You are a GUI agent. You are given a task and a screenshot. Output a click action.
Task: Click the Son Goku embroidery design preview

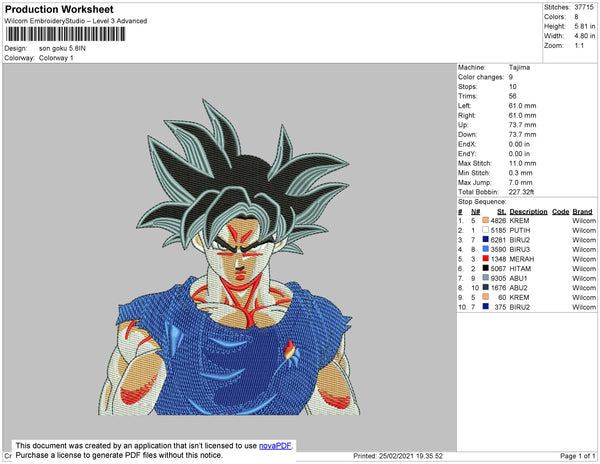tap(229, 257)
